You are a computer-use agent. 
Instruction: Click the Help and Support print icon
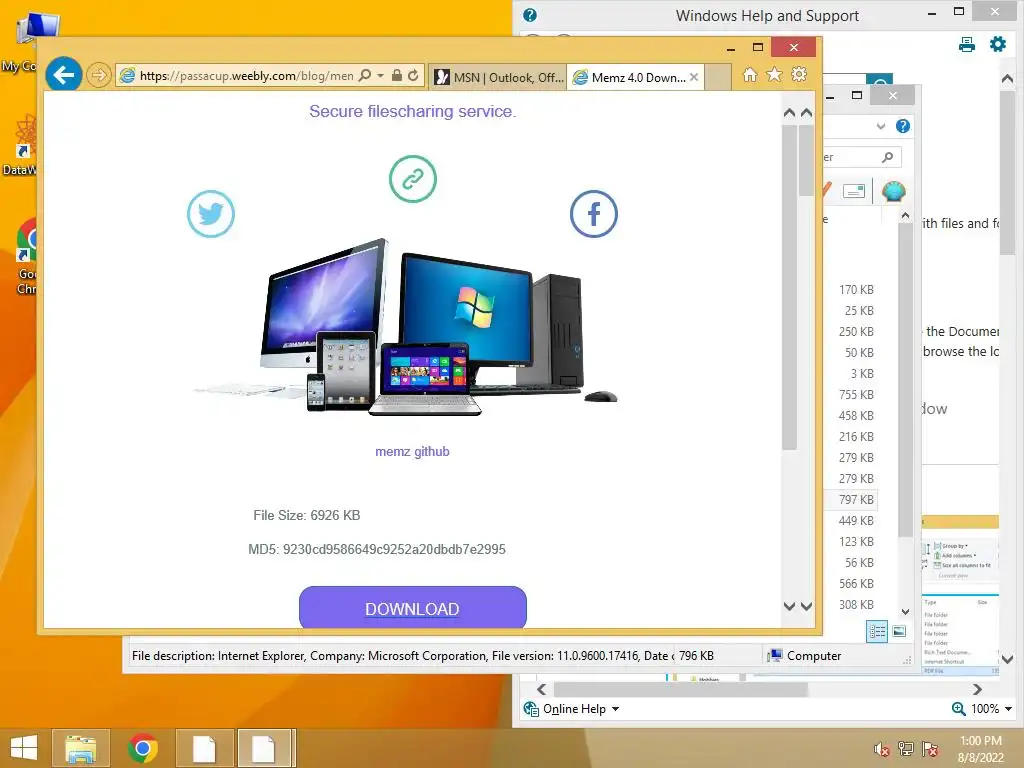click(967, 44)
